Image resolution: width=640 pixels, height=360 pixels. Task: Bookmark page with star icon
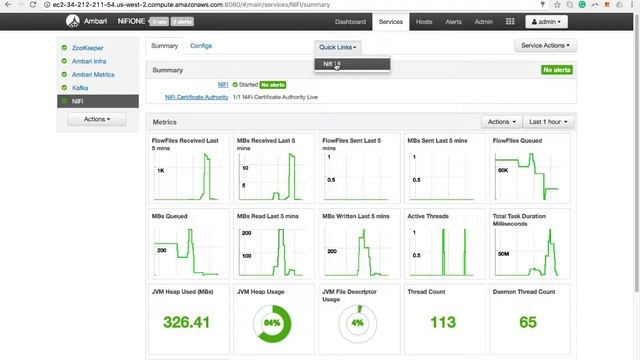(x=557, y=4)
